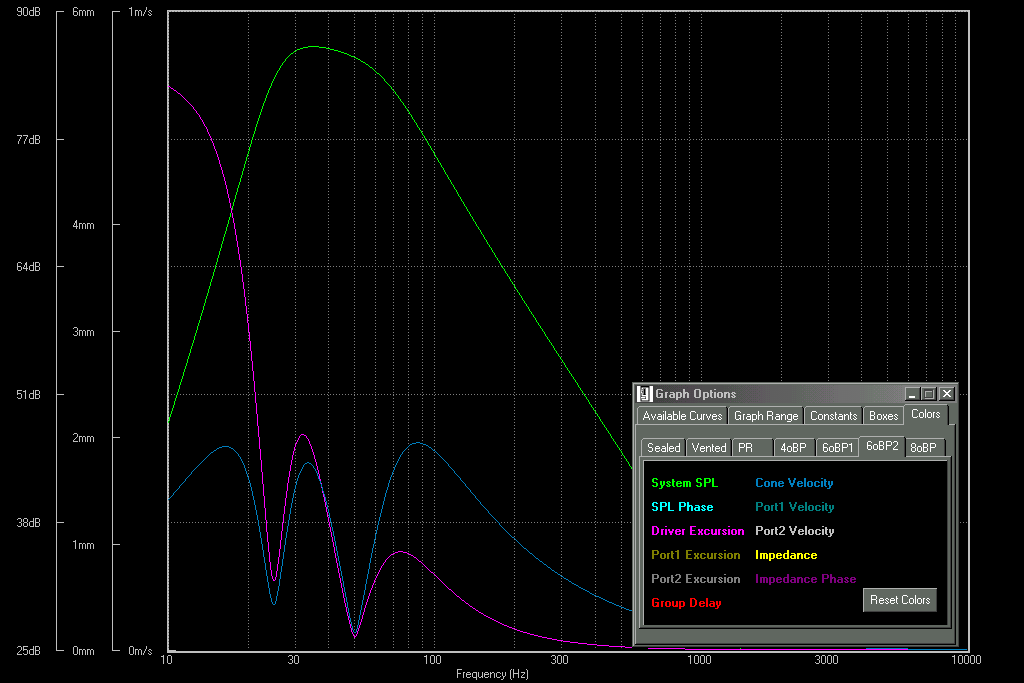This screenshot has height=683, width=1024.
Task: Click the Frequency (Hz) axis label
Action: pos(492,674)
